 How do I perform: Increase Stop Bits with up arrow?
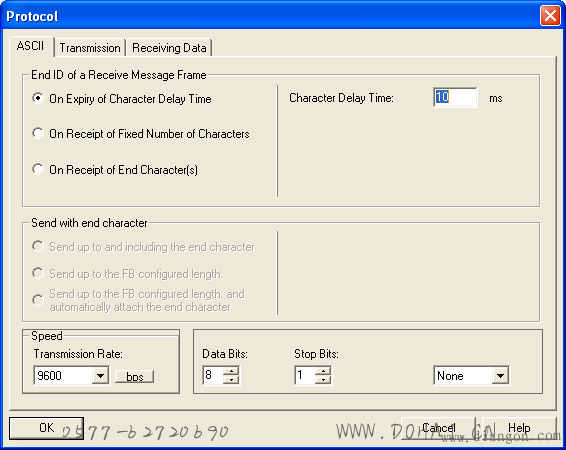pos(323,371)
